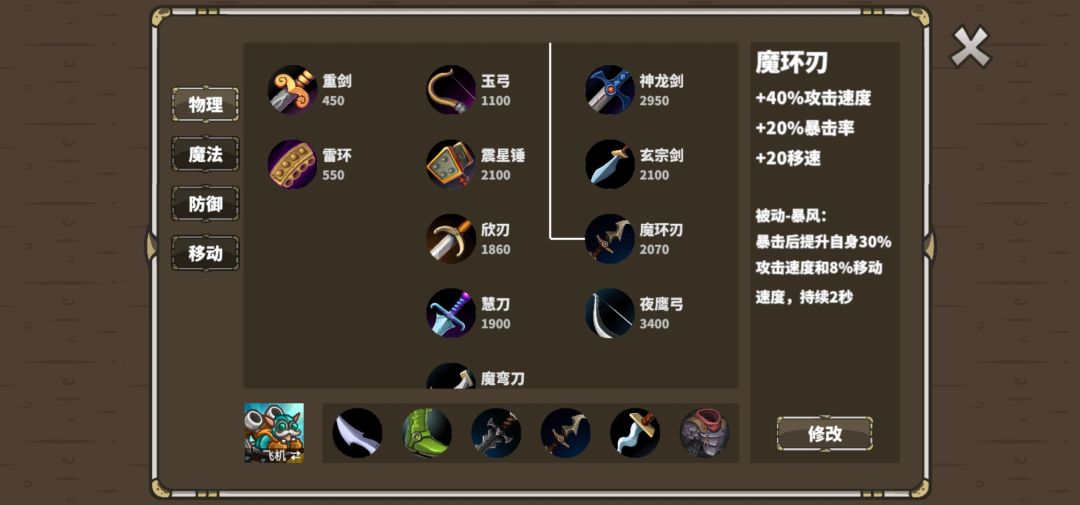
Task: Select the 震星锤 hammer item icon
Action: click(x=450, y=164)
